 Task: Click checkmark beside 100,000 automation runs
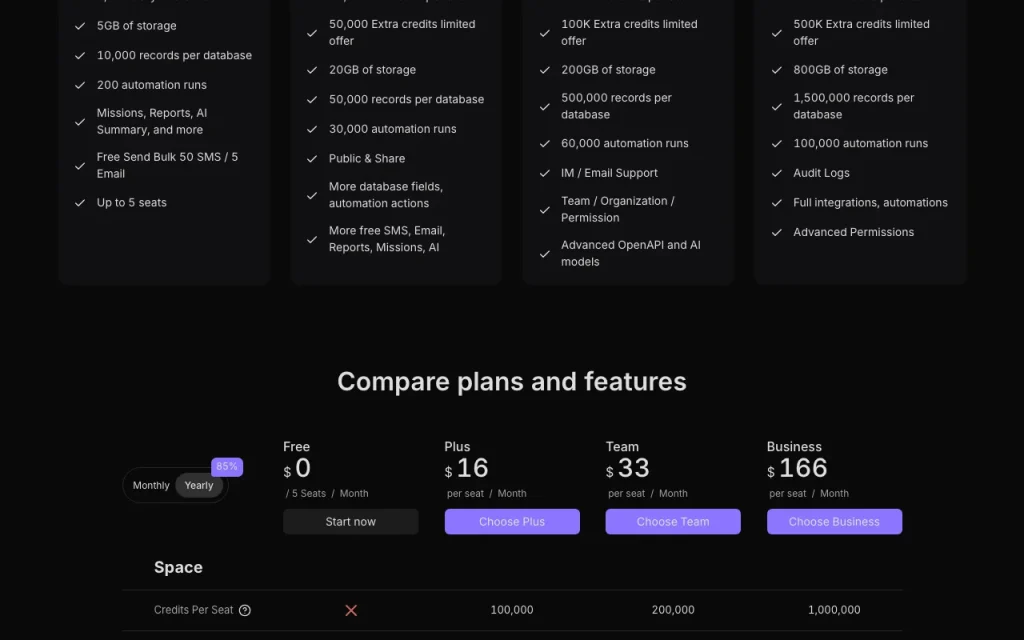click(x=776, y=144)
